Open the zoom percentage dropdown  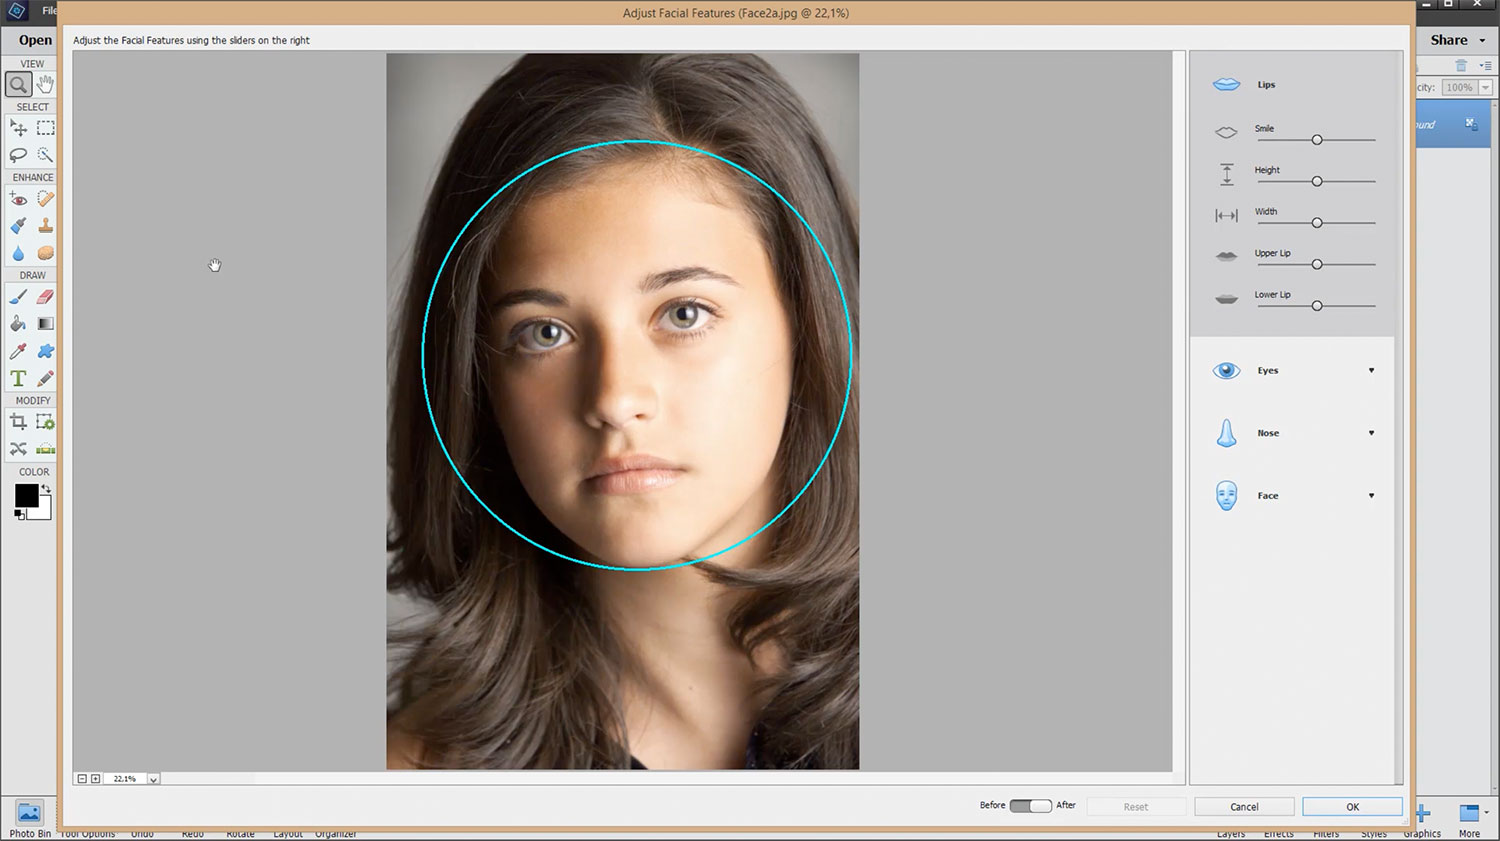[x=153, y=779]
